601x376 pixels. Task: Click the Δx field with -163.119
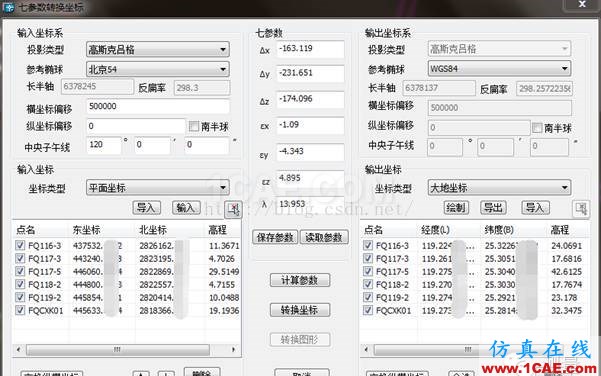(x=310, y=49)
